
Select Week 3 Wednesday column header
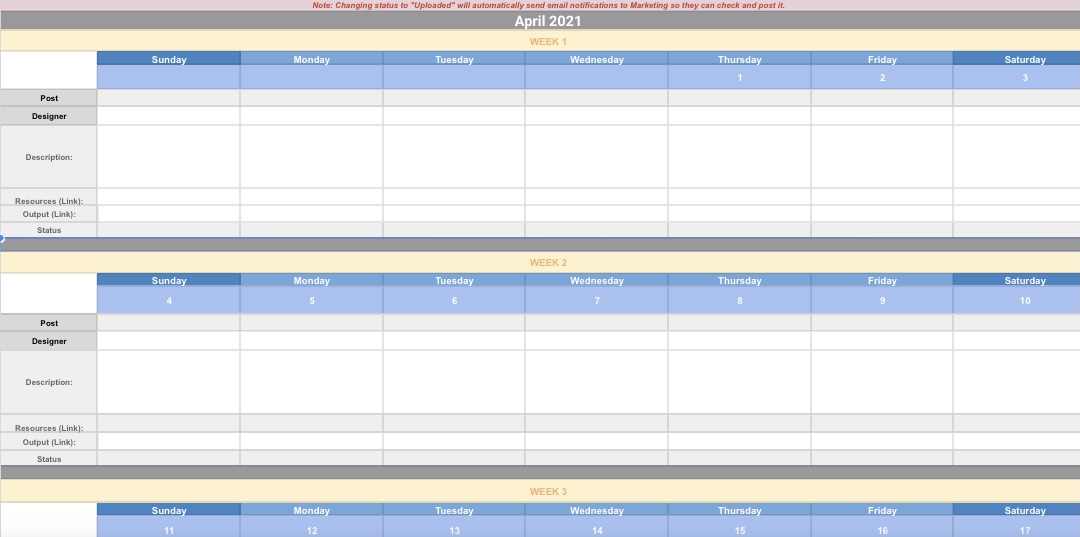point(596,510)
